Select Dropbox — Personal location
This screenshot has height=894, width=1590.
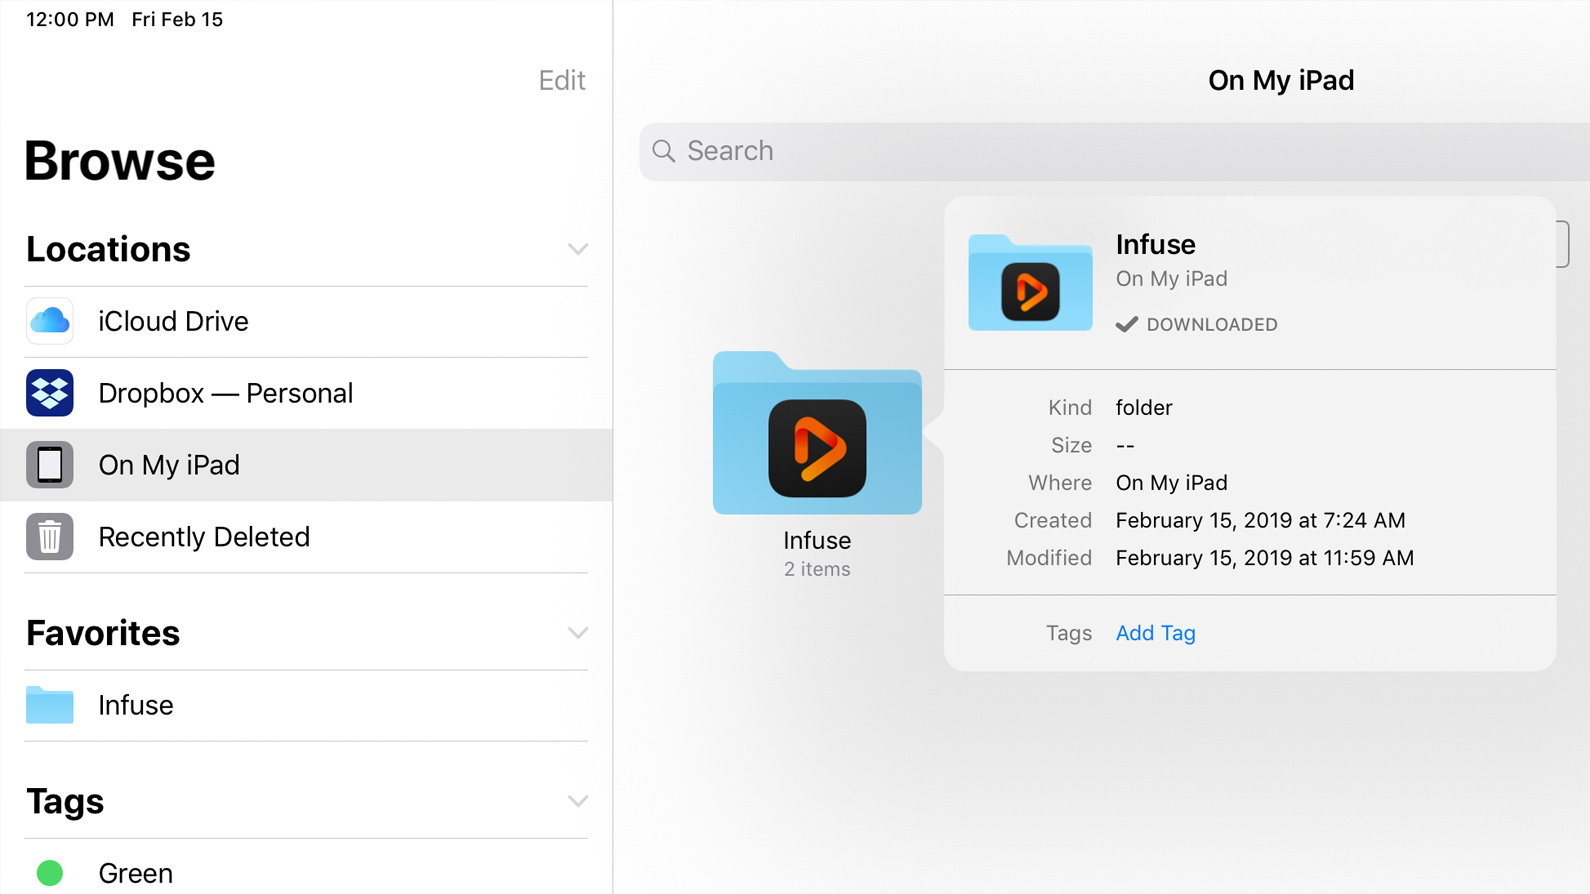(306, 393)
